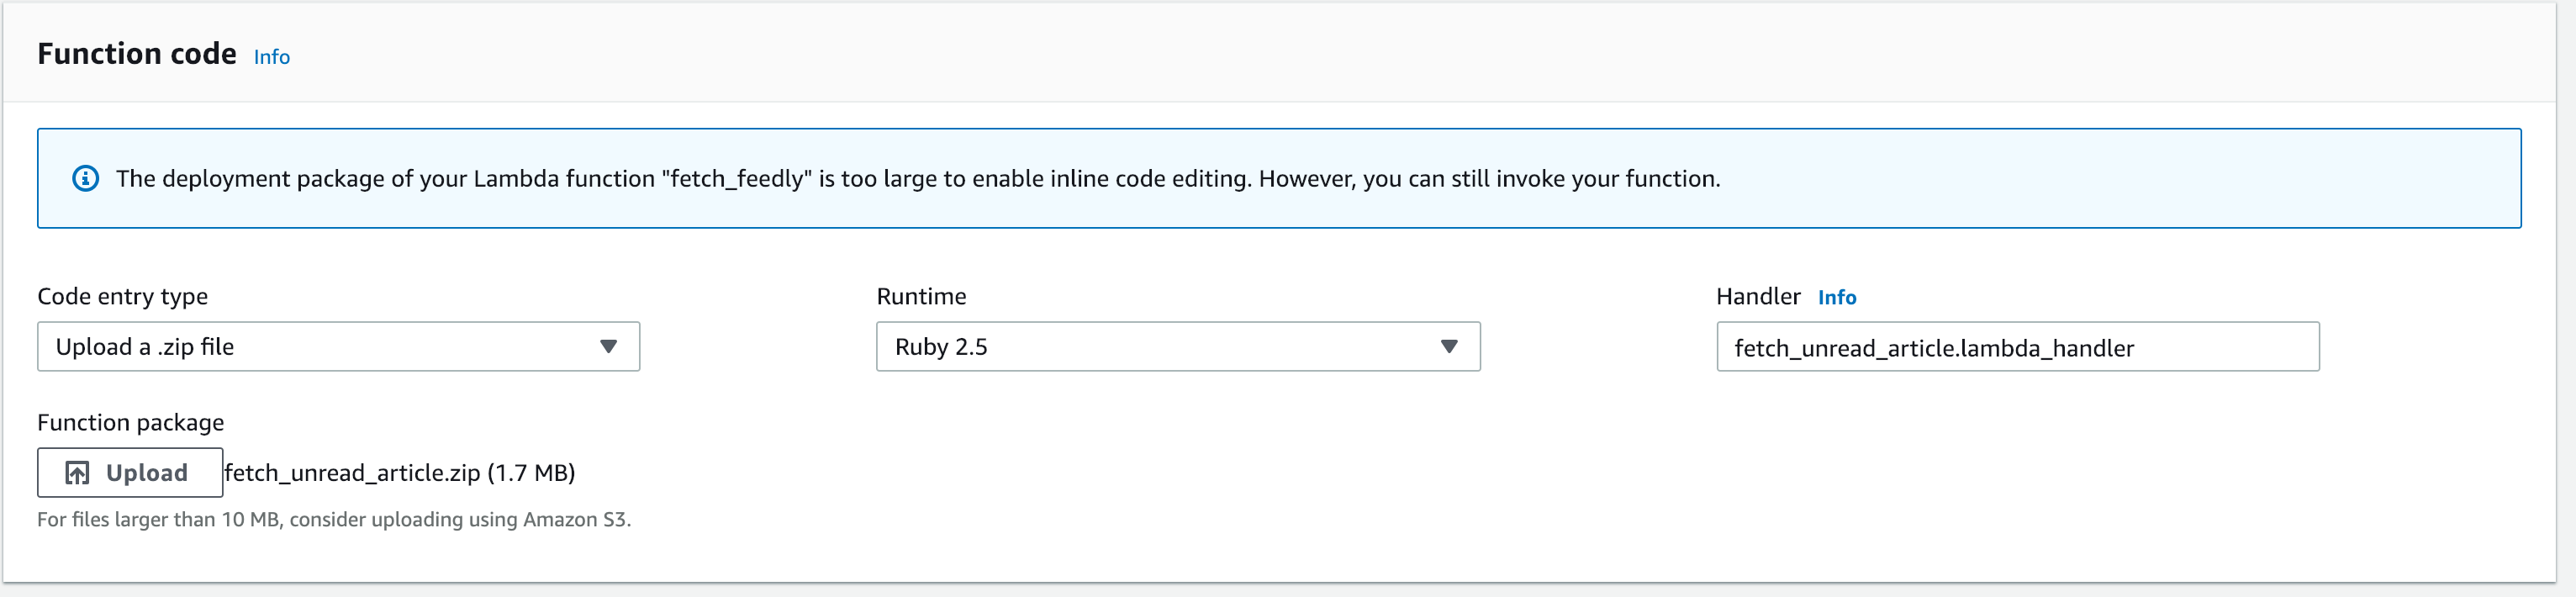This screenshot has width=2576, height=597.
Task: Click the Function package label
Action: 130,423
